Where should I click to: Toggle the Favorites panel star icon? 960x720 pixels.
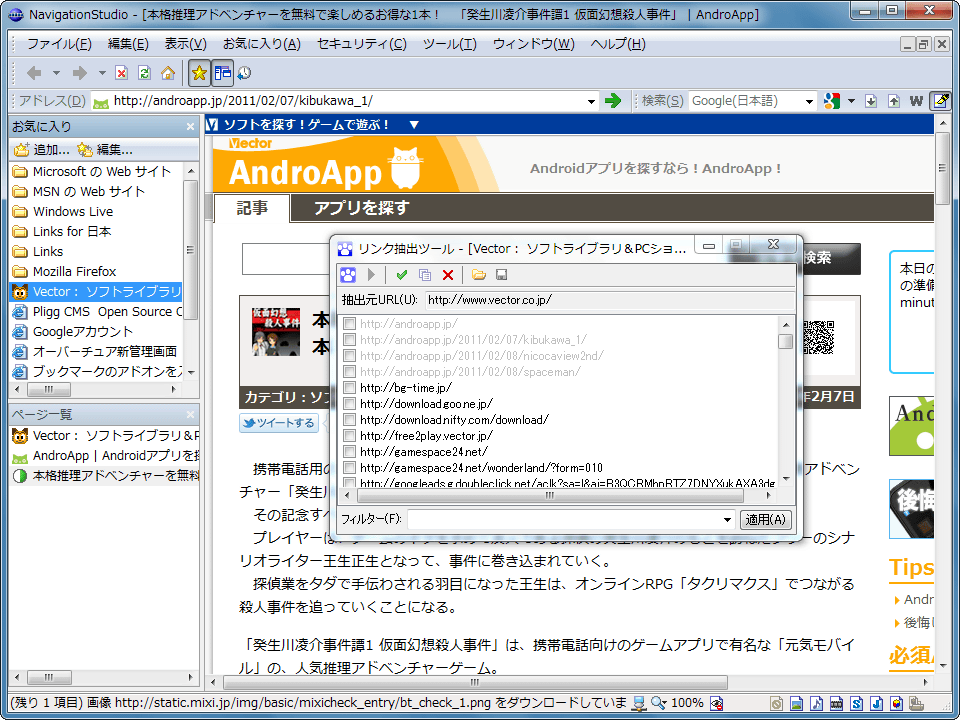click(199, 73)
